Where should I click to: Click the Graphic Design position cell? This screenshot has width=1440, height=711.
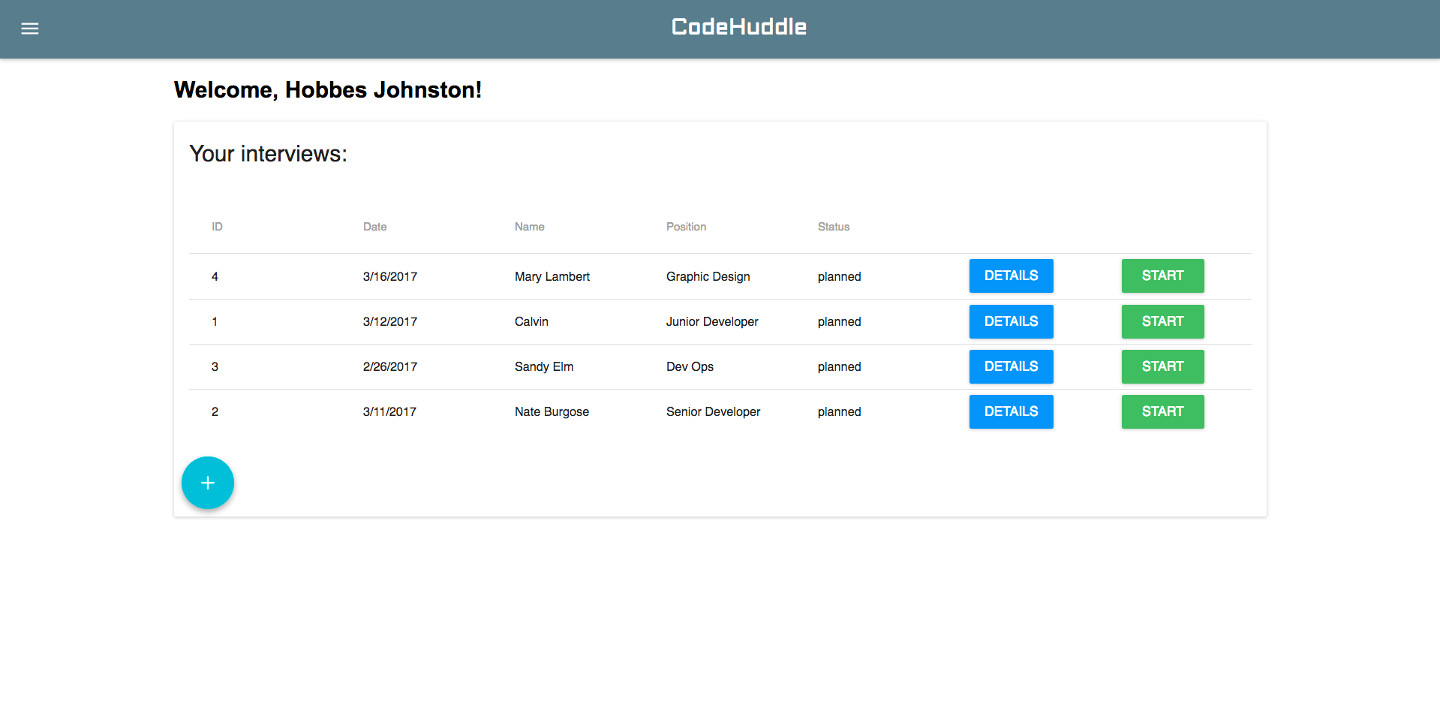click(708, 277)
